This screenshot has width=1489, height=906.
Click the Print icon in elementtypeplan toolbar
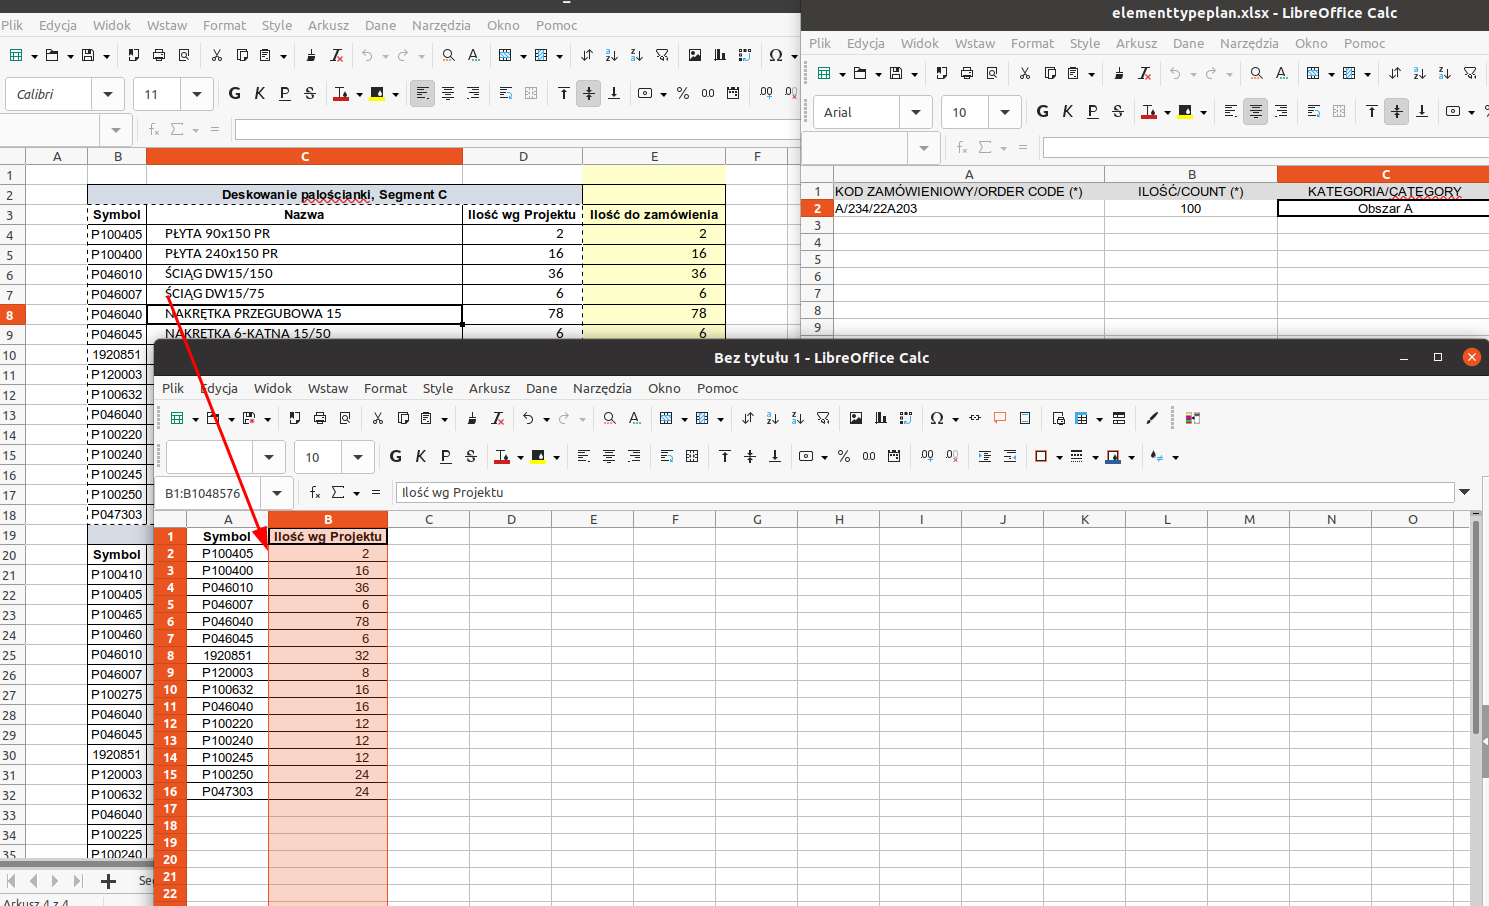tap(966, 73)
